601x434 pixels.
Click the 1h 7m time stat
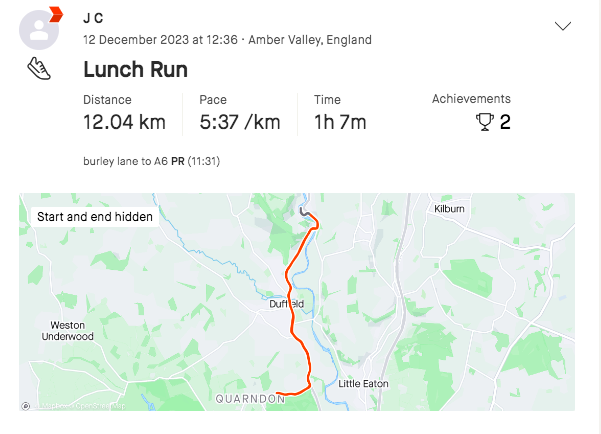click(x=340, y=122)
